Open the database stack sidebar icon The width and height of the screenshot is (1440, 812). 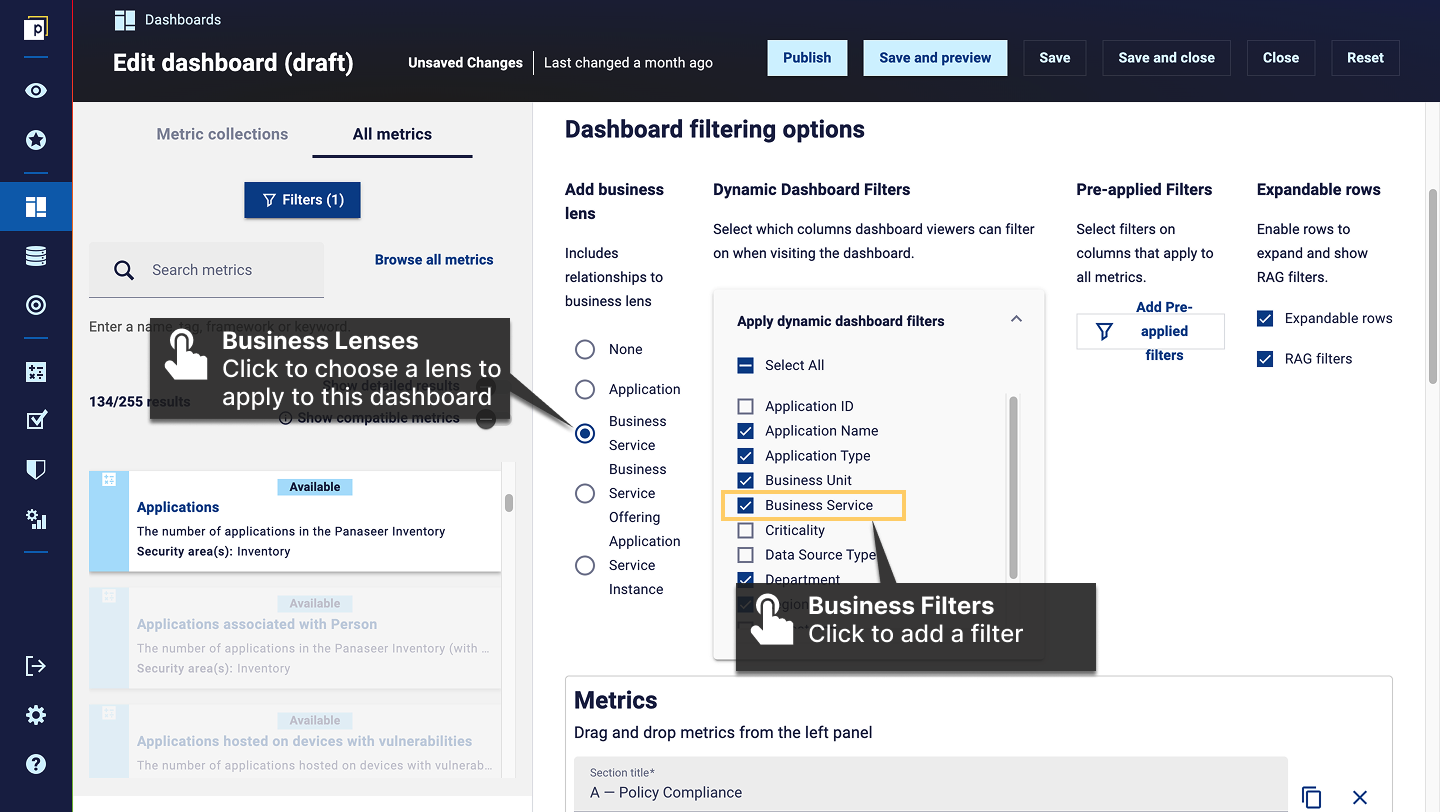[x=36, y=256]
